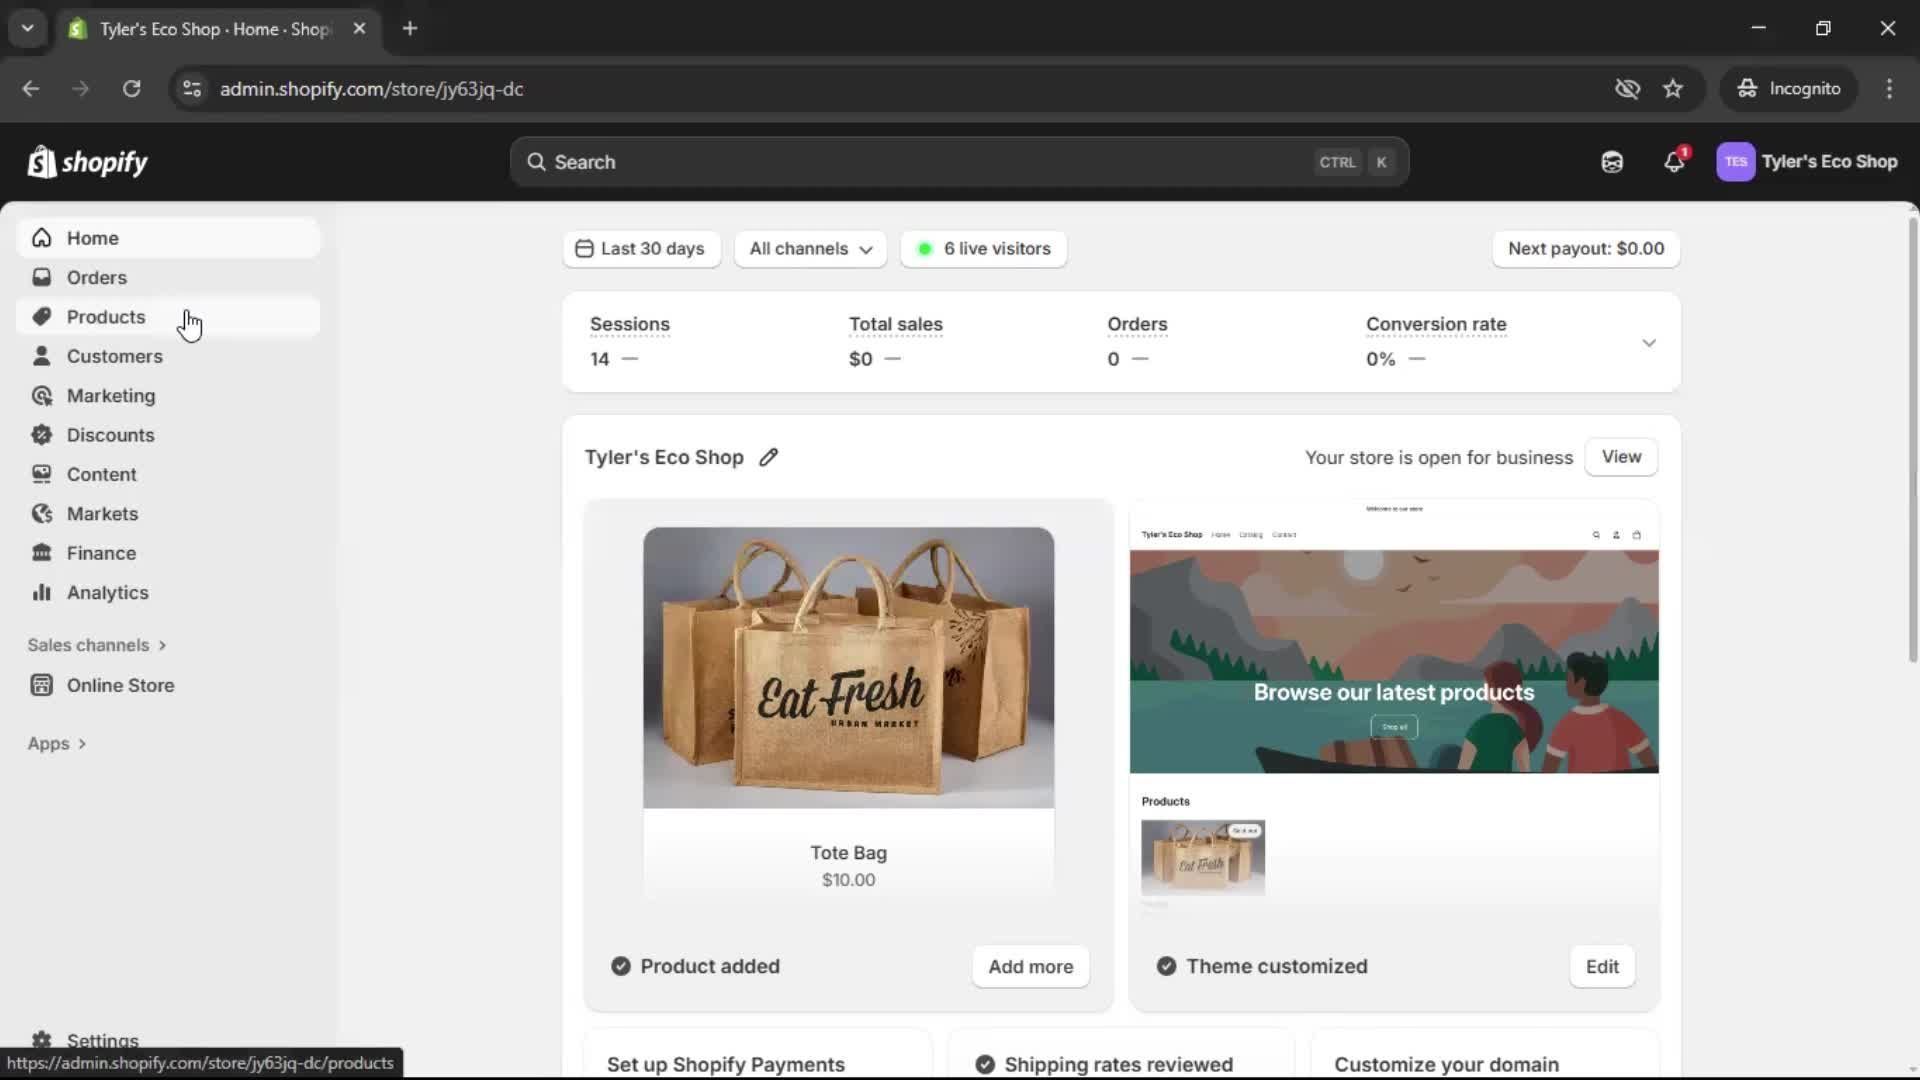
Task: Bookmark this page with star icon
Action: [x=1673, y=89]
